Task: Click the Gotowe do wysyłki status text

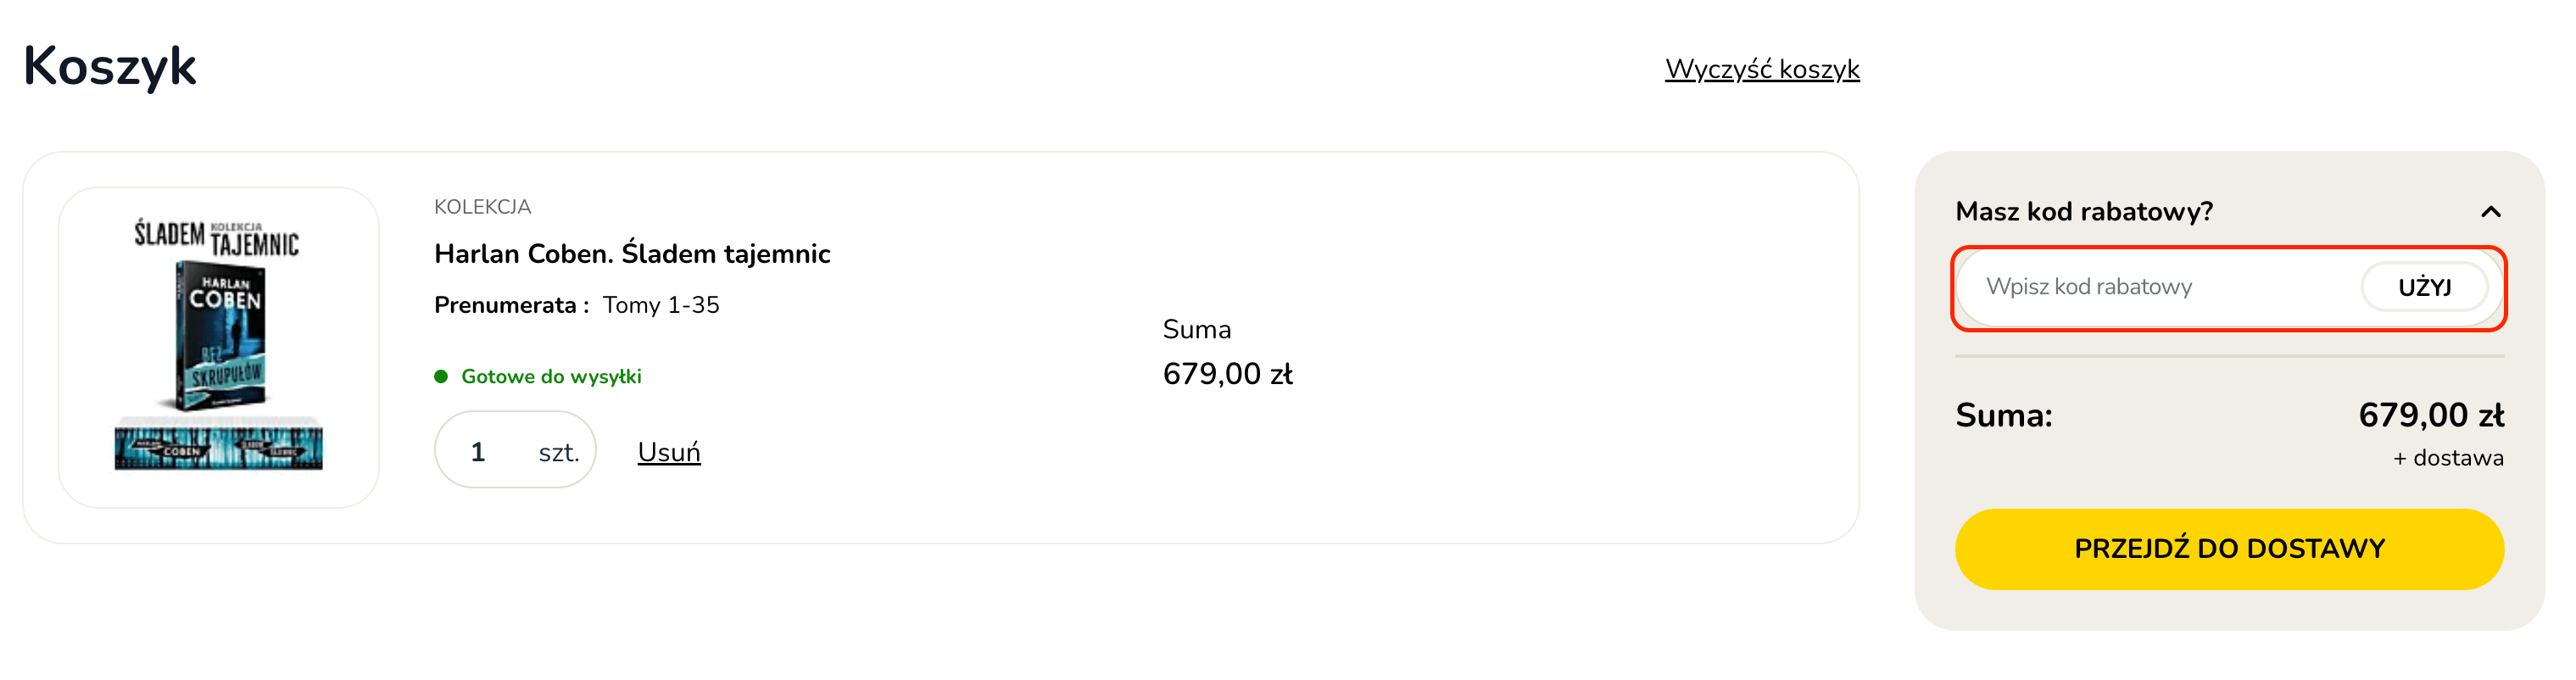Action: tap(551, 377)
